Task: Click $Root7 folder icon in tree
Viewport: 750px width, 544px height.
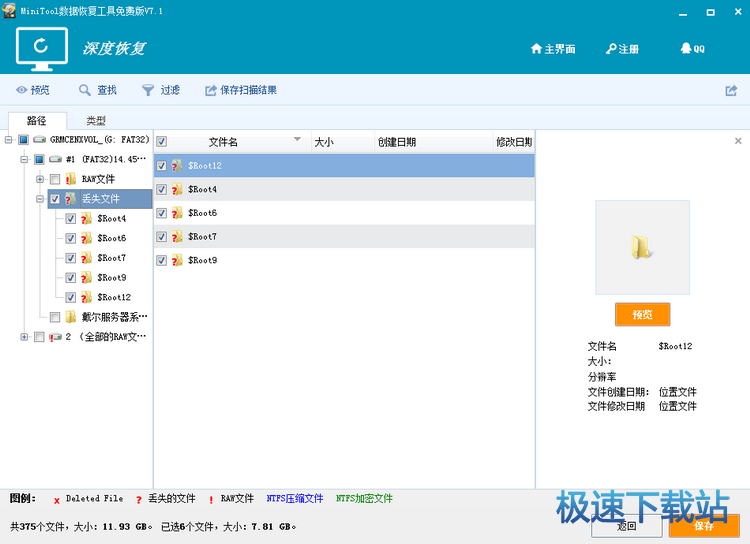Action: (86, 258)
